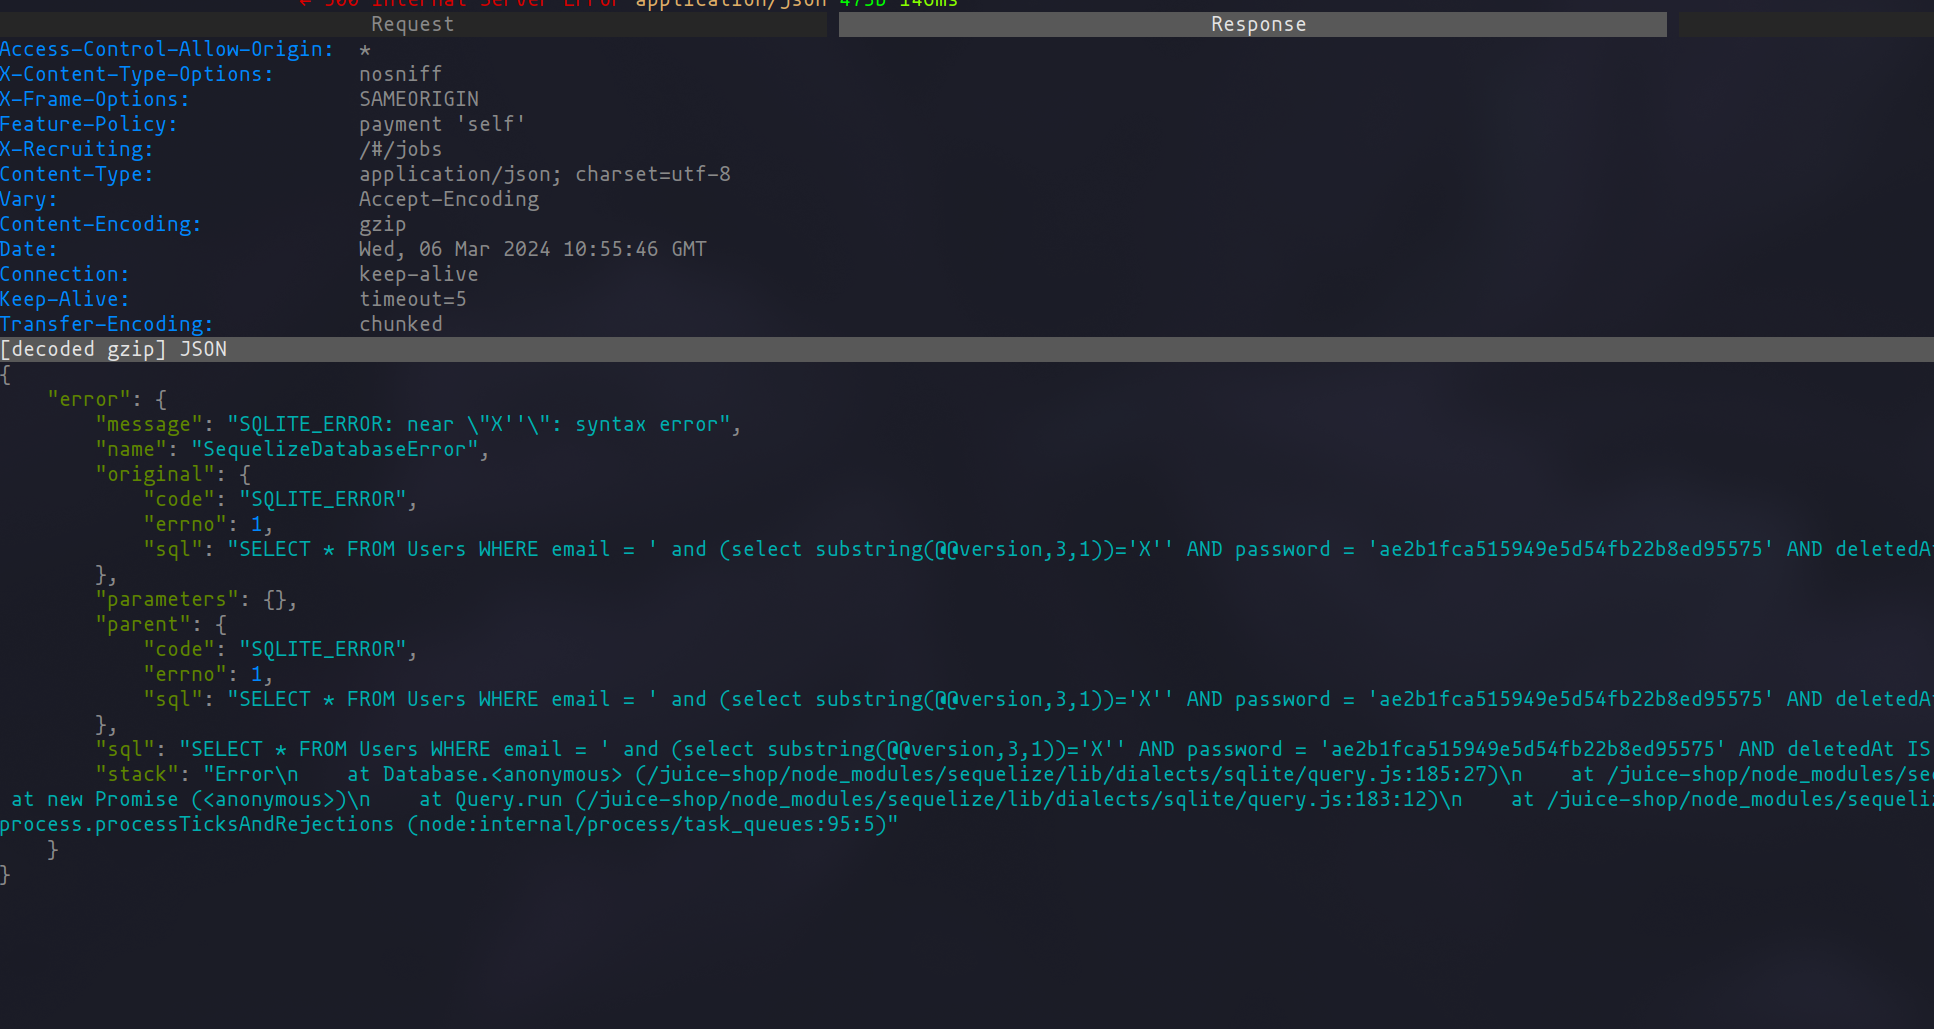Click the Transfer-Encoding header name
The width and height of the screenshot is (1934, 1029).
(x=106, y=324)
